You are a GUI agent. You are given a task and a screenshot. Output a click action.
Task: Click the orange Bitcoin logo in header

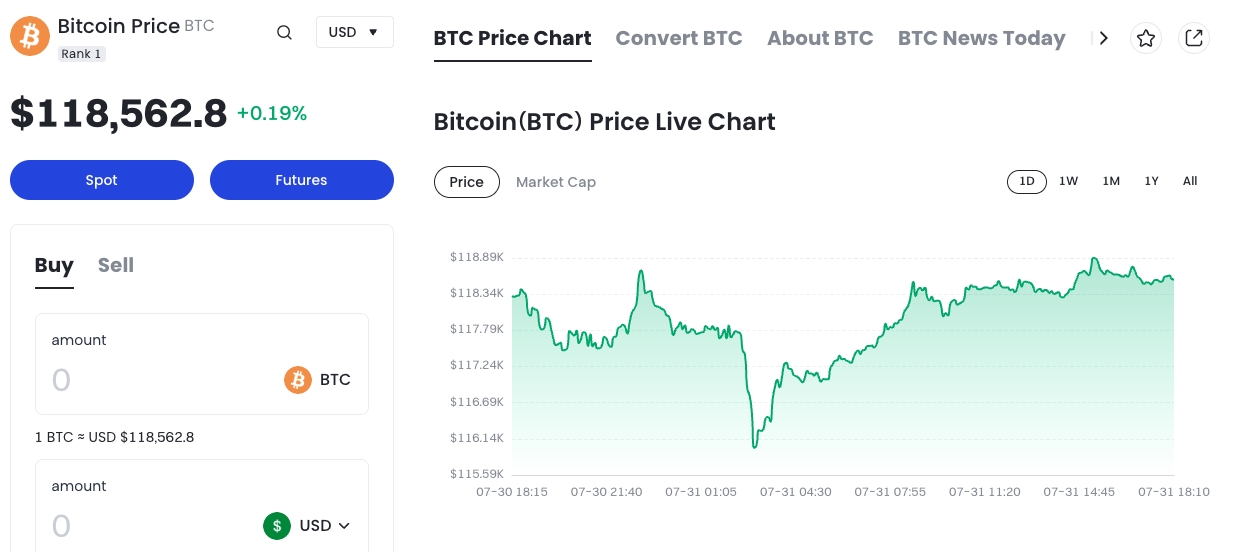[x=30, y=36]
